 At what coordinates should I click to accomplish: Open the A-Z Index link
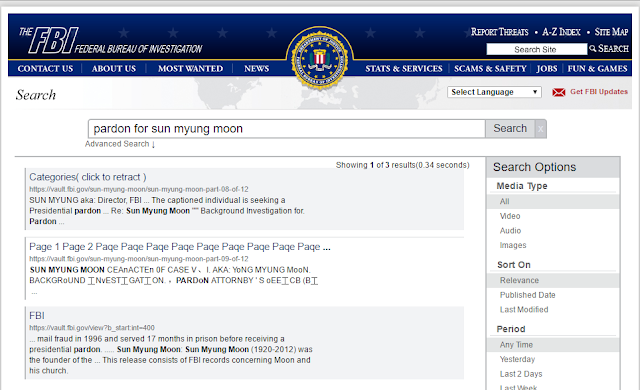coord(561,32)
